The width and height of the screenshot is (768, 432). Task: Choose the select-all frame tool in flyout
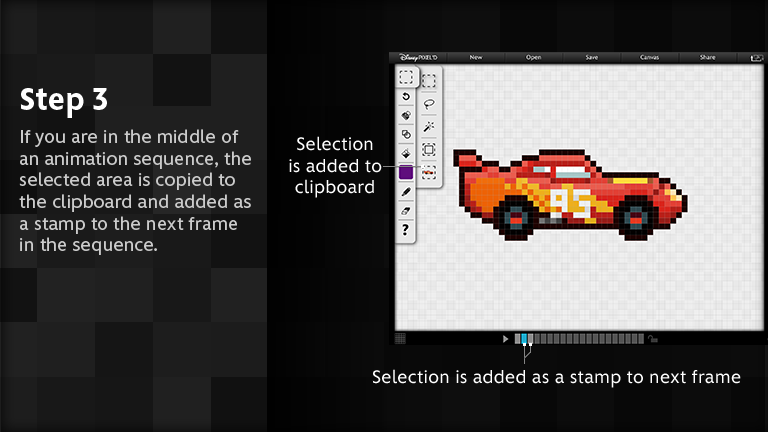[x=429, y=150]
